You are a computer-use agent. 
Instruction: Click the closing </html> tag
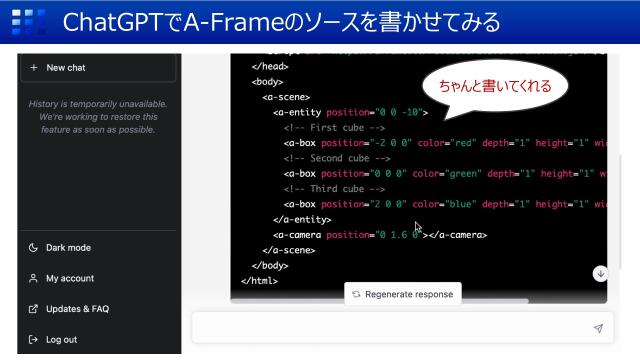(x=260, y=281)
